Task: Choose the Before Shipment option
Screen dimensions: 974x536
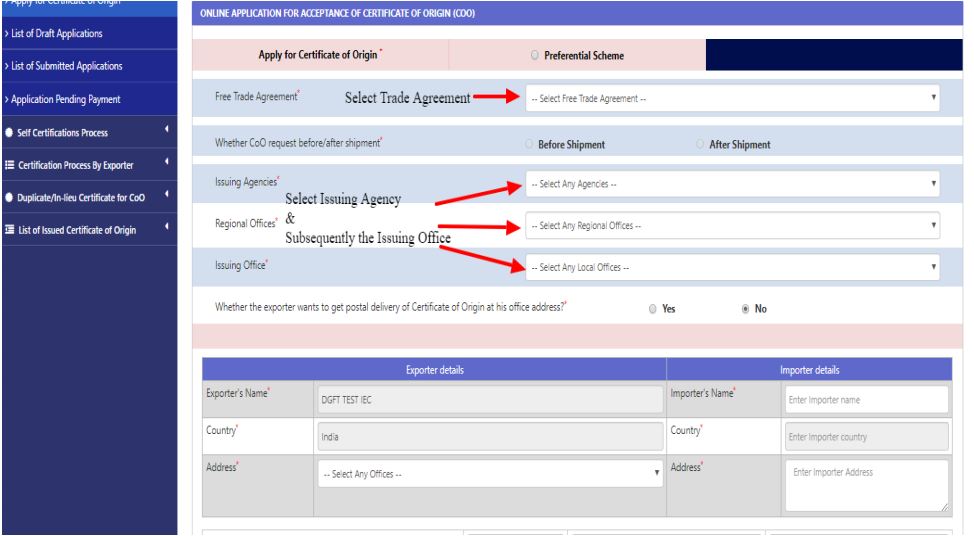Action: (x=529, y=145)
